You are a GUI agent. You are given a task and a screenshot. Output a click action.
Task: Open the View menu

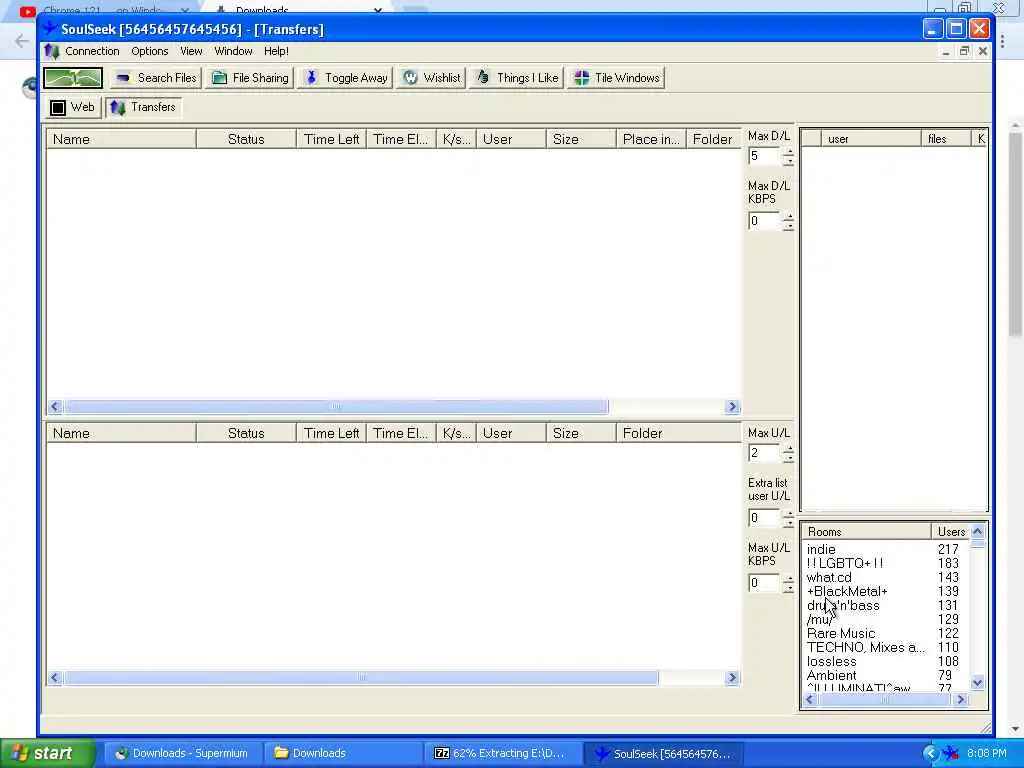coord(191,51)
